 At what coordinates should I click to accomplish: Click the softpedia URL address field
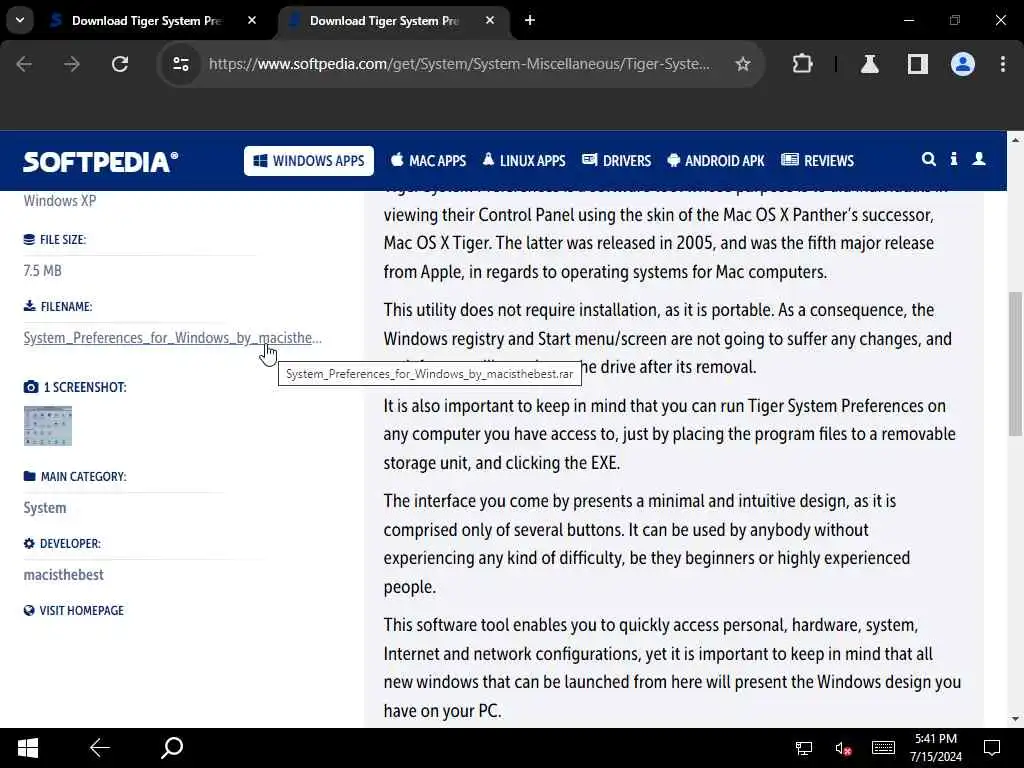(459, 64)
